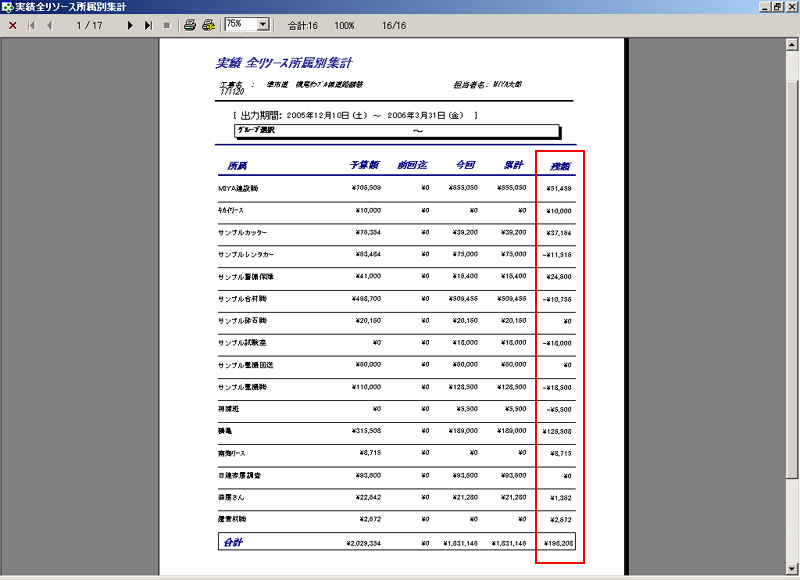The image size is (800, 580).
Task: Click the MIYA建設㈱ row name
Action: click(x=238, y=188)
